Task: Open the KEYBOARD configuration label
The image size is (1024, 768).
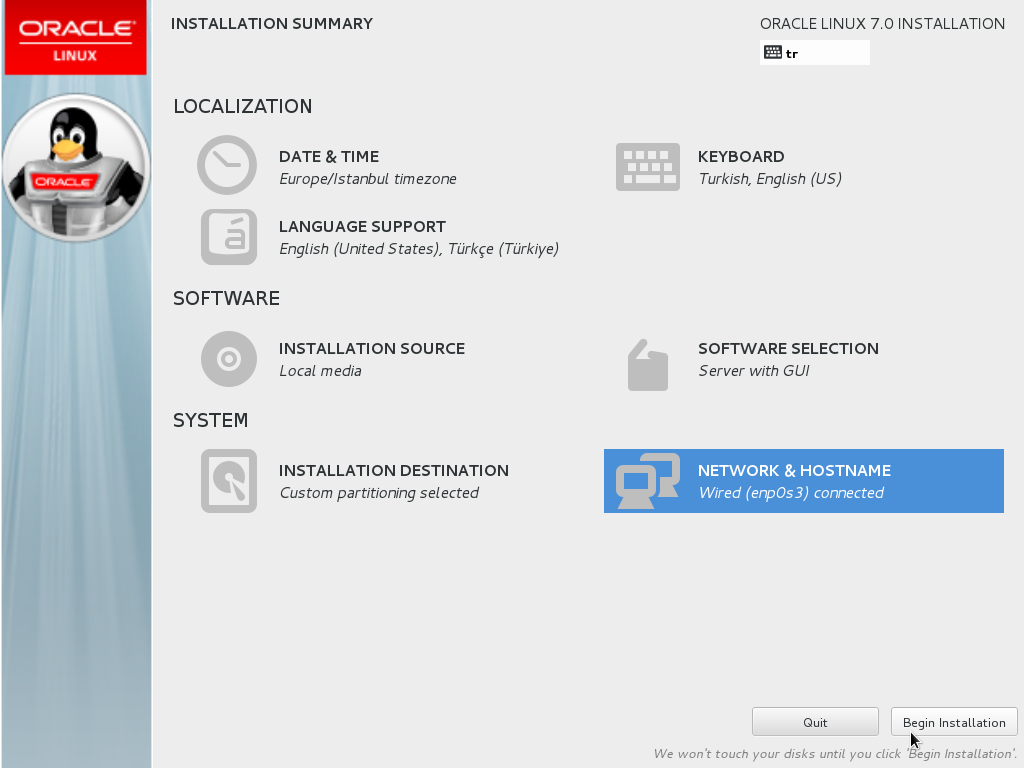Action: (x=741, y=157)
